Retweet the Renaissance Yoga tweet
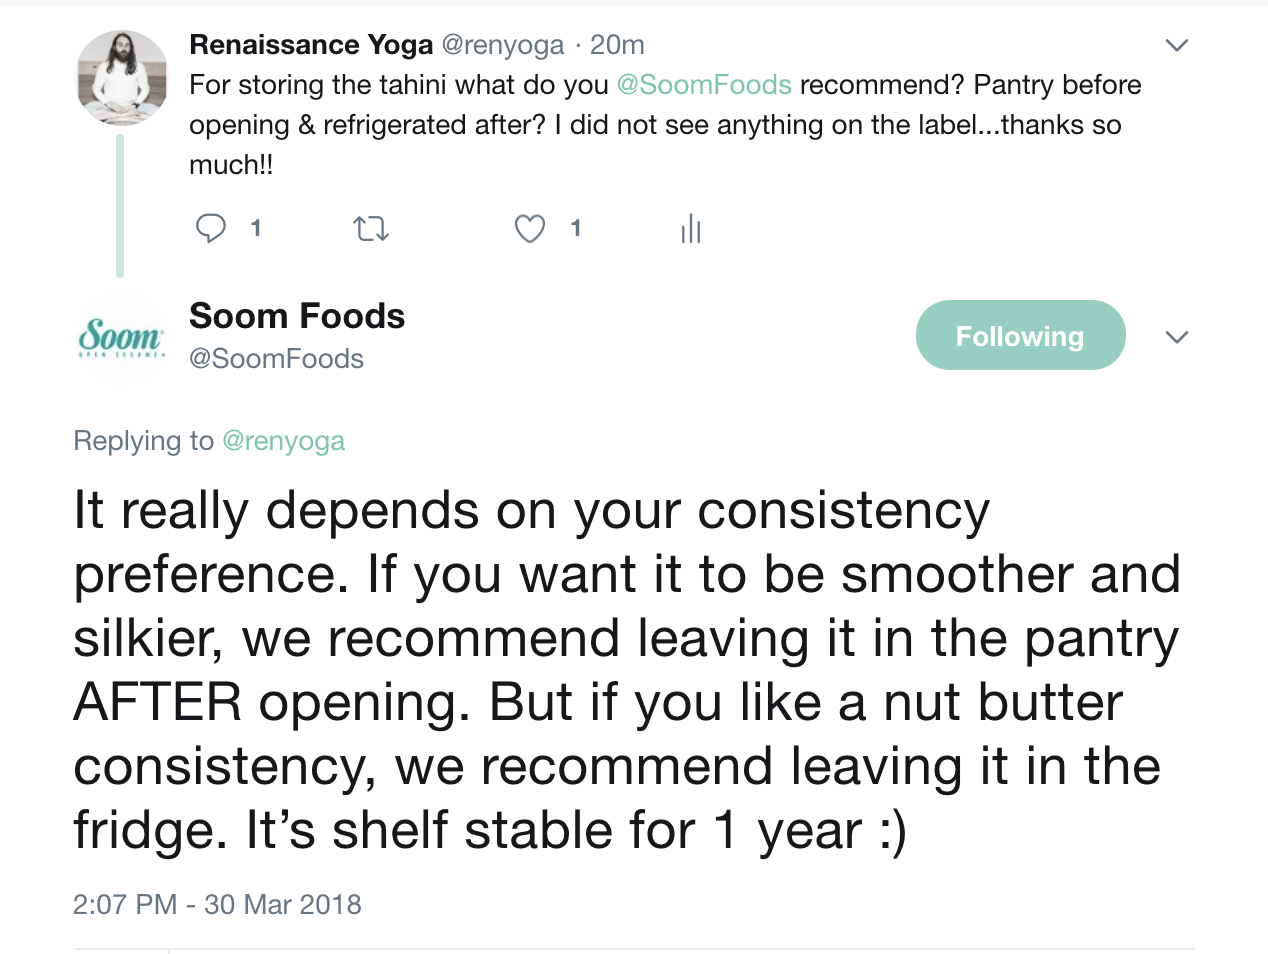Viewport: 1268px width, 954px height. pos(371,230)
